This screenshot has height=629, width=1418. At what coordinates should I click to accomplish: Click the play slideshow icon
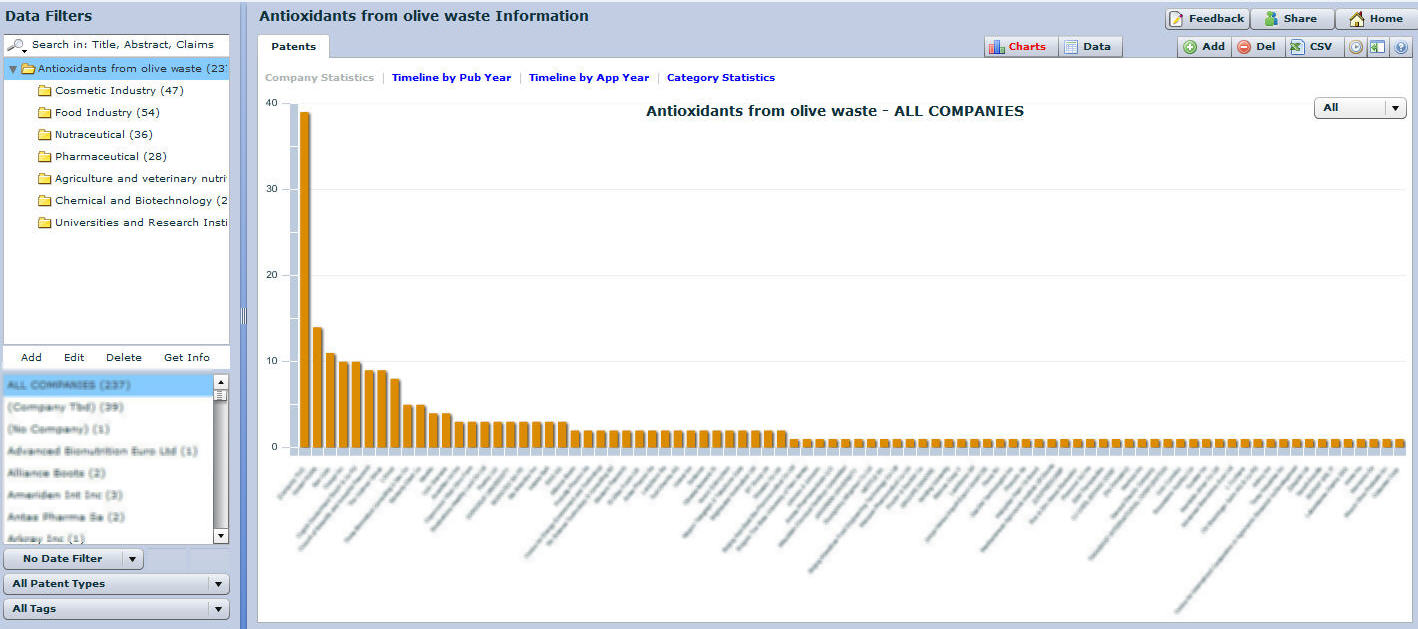pyautogui.click(x=1356, y=47)
